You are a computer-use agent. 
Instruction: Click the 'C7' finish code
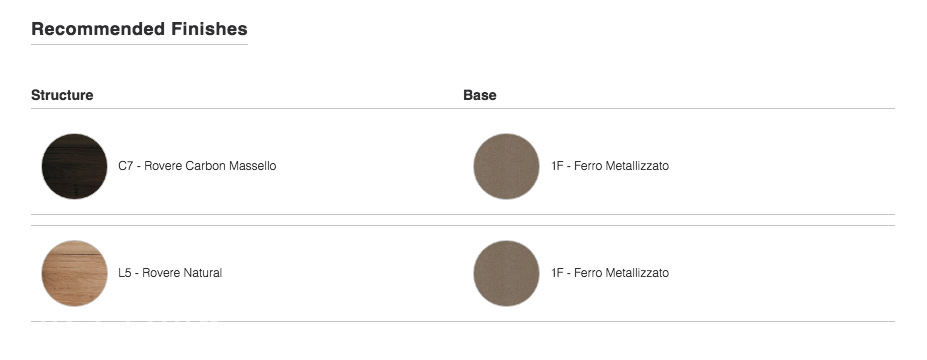click(x=126, y=166)
